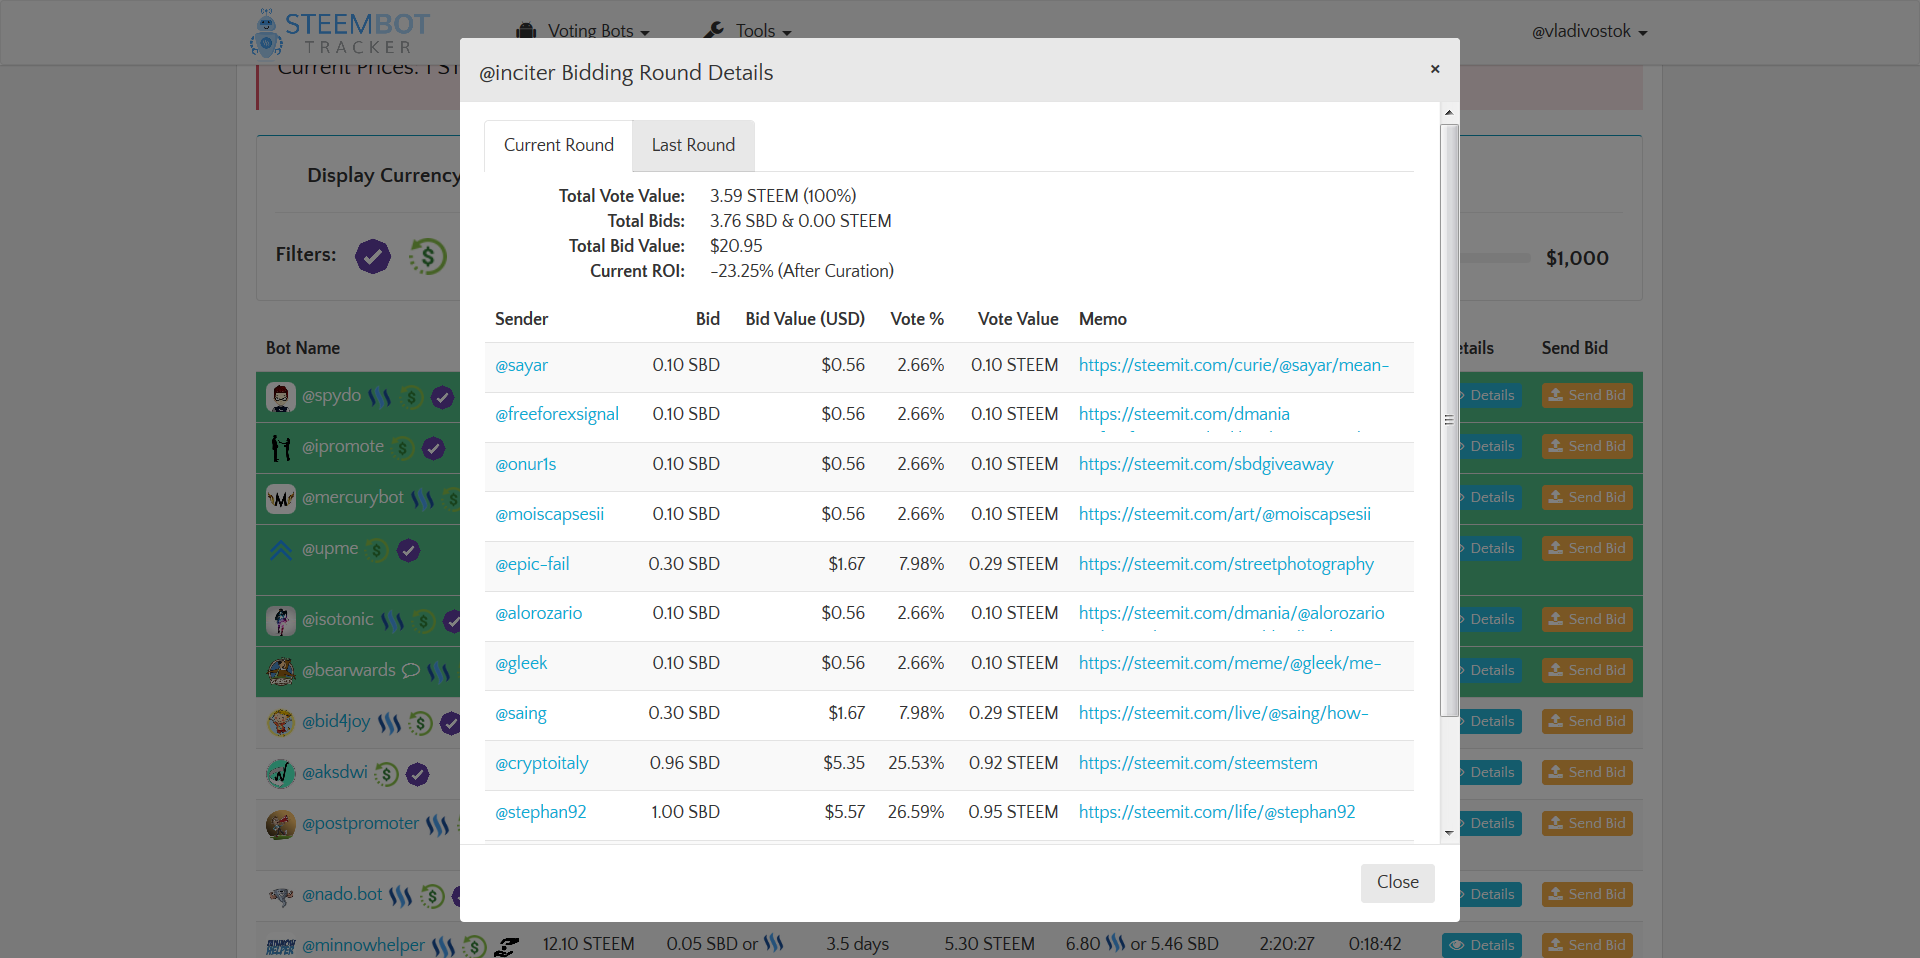Click the slider track beside $1,000
The image size is (1920, 958).
tap(1495, 258)
